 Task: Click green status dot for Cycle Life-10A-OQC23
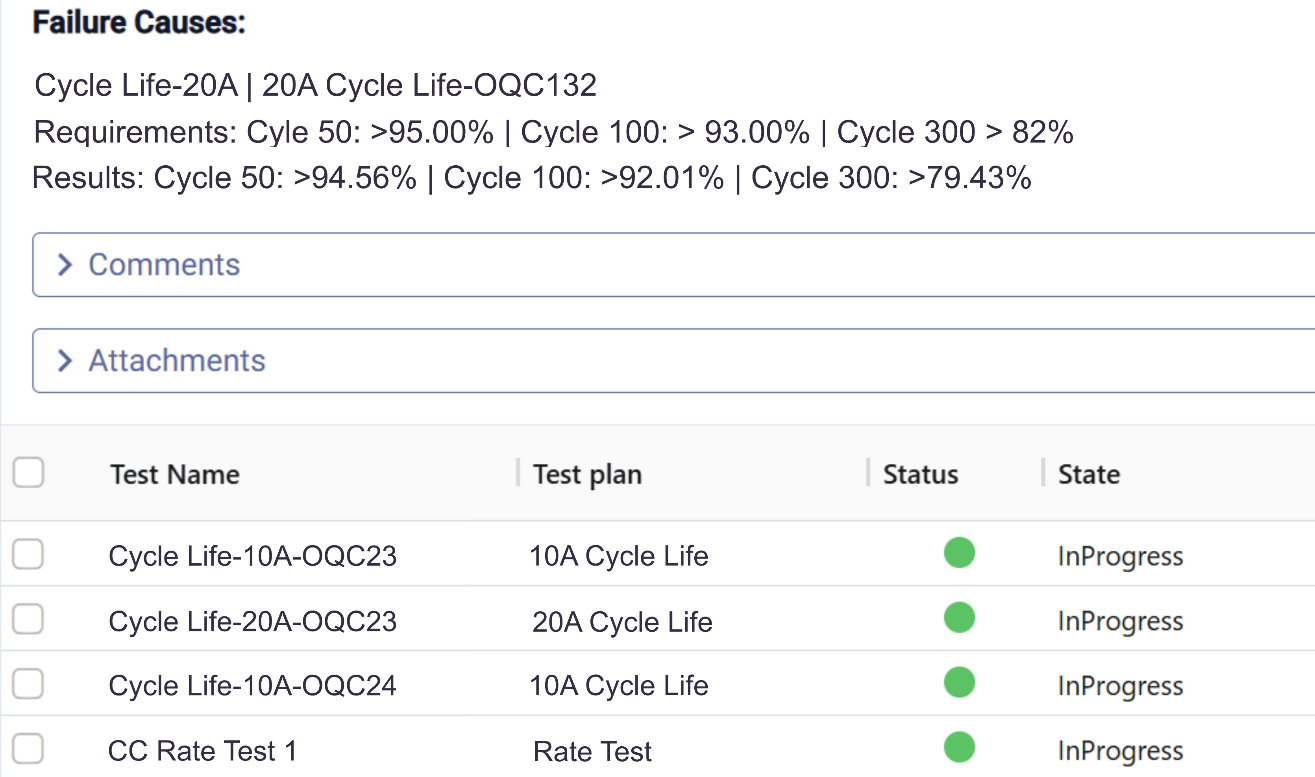[959, 553]
